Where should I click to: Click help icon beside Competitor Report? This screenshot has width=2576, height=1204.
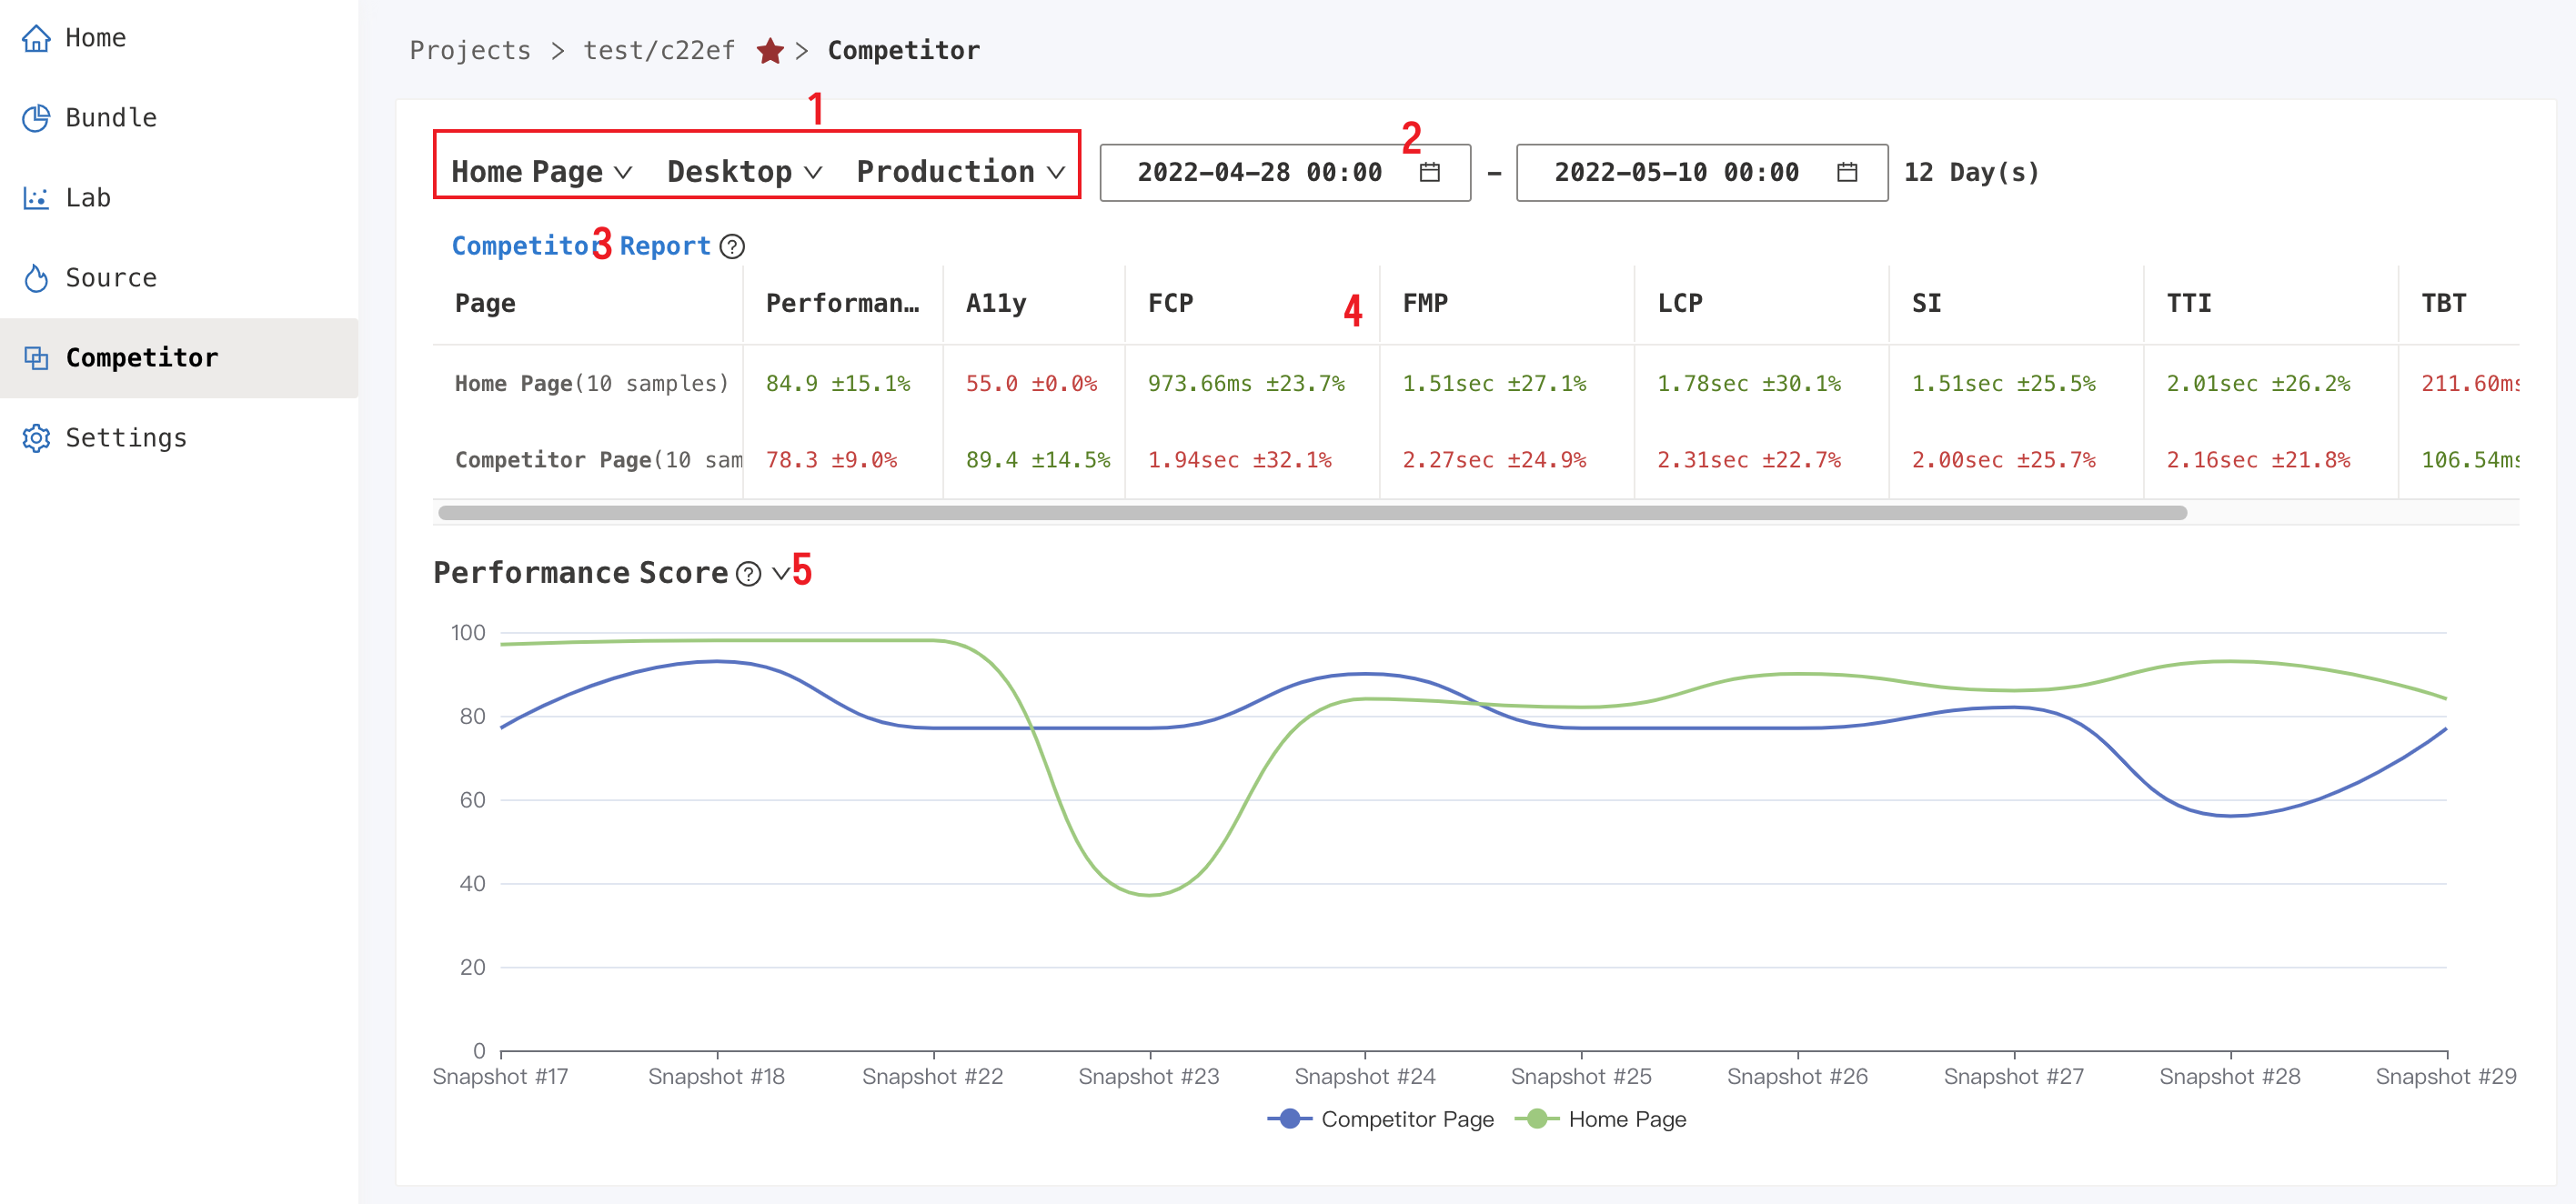(x=732, y=246)
